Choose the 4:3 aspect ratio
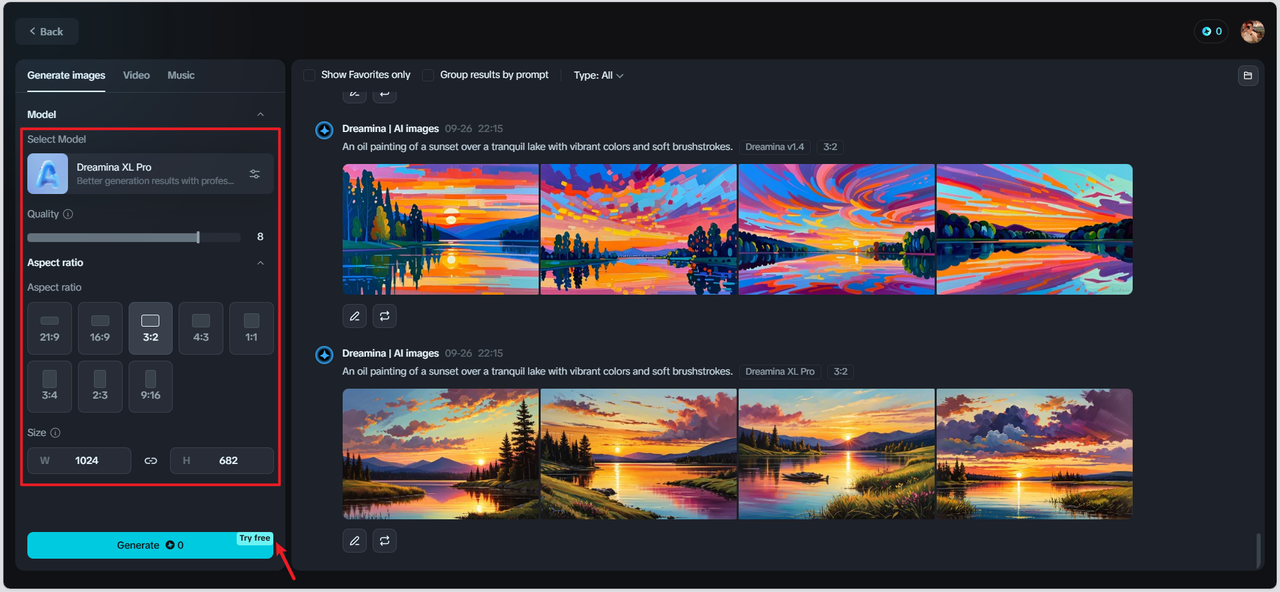This screenshot has width=1280, height=592. click(x=201, y=328)
